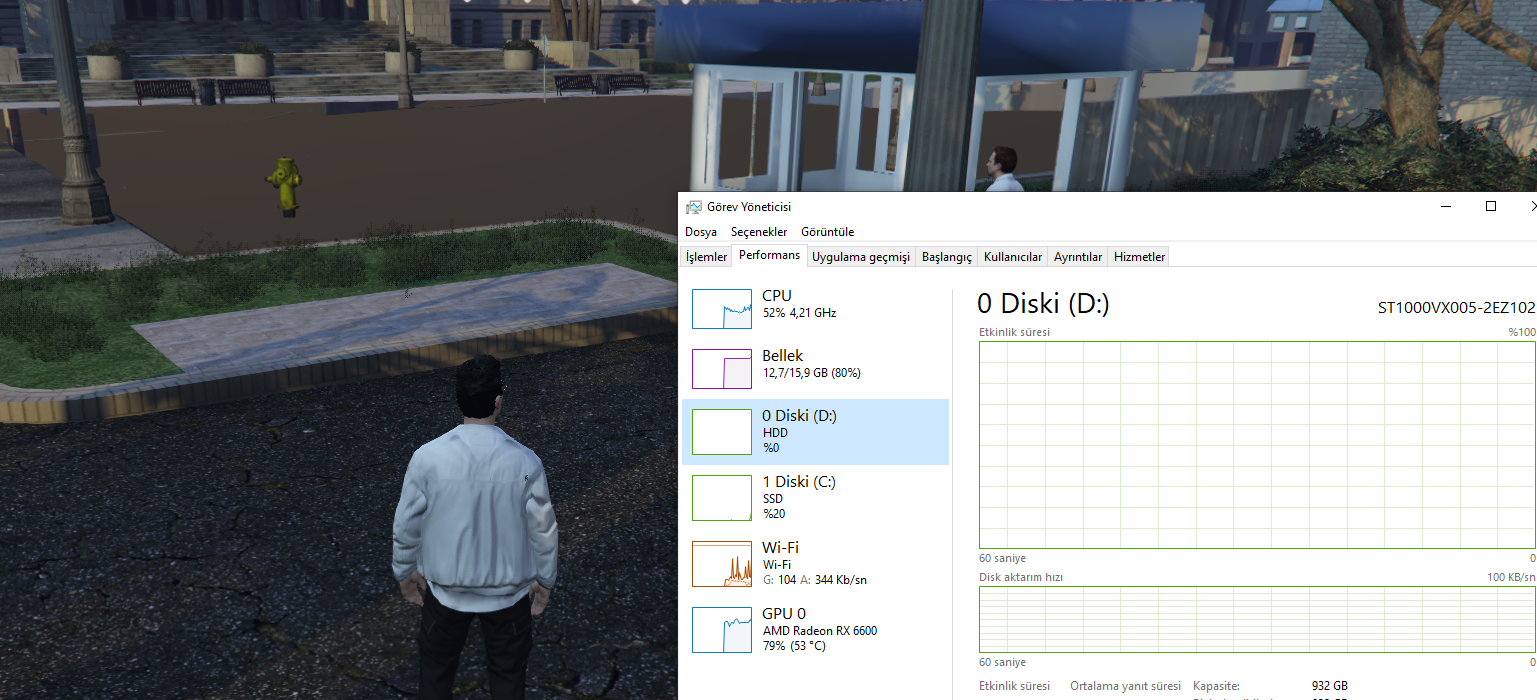Select the 0 Diski (D:) graph thumbnail
Screen dimensions: 1537x700
click(x=722, y=432)
